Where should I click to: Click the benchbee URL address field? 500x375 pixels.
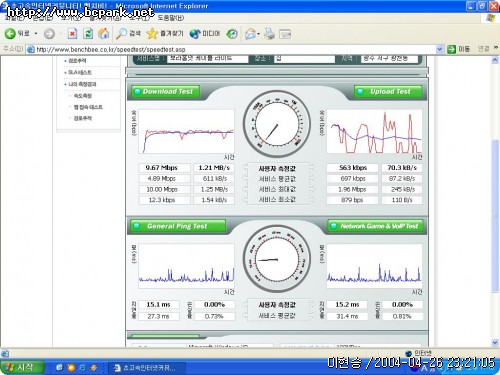click(231, 49)
